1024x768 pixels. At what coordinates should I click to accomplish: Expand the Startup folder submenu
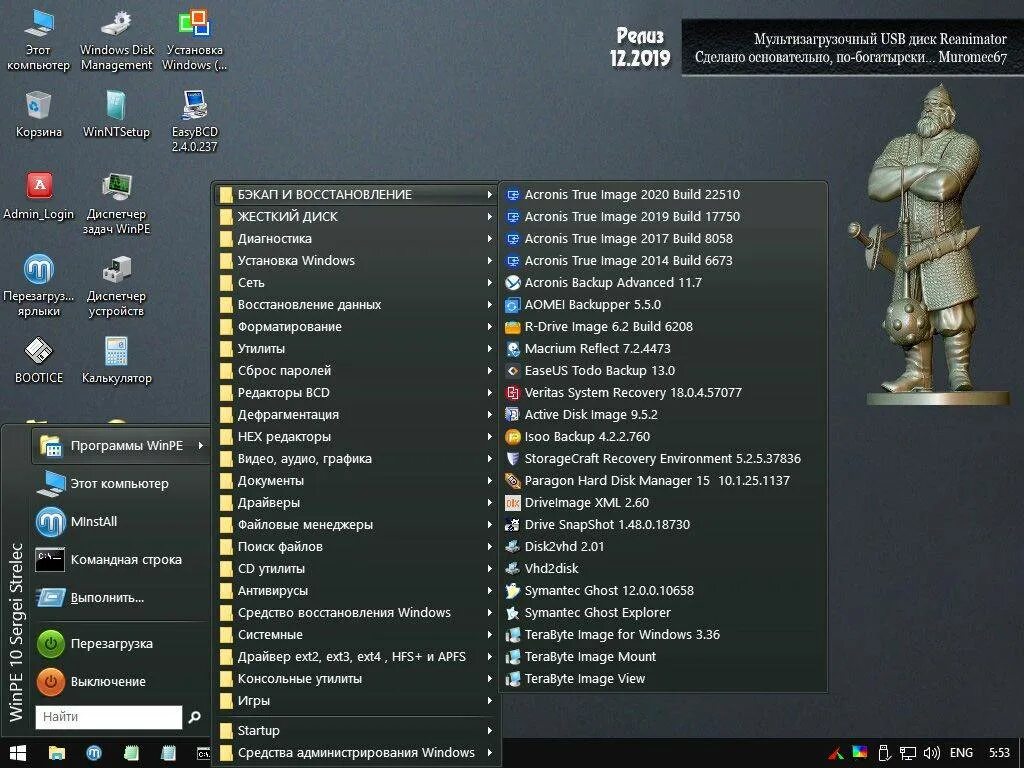356,731
